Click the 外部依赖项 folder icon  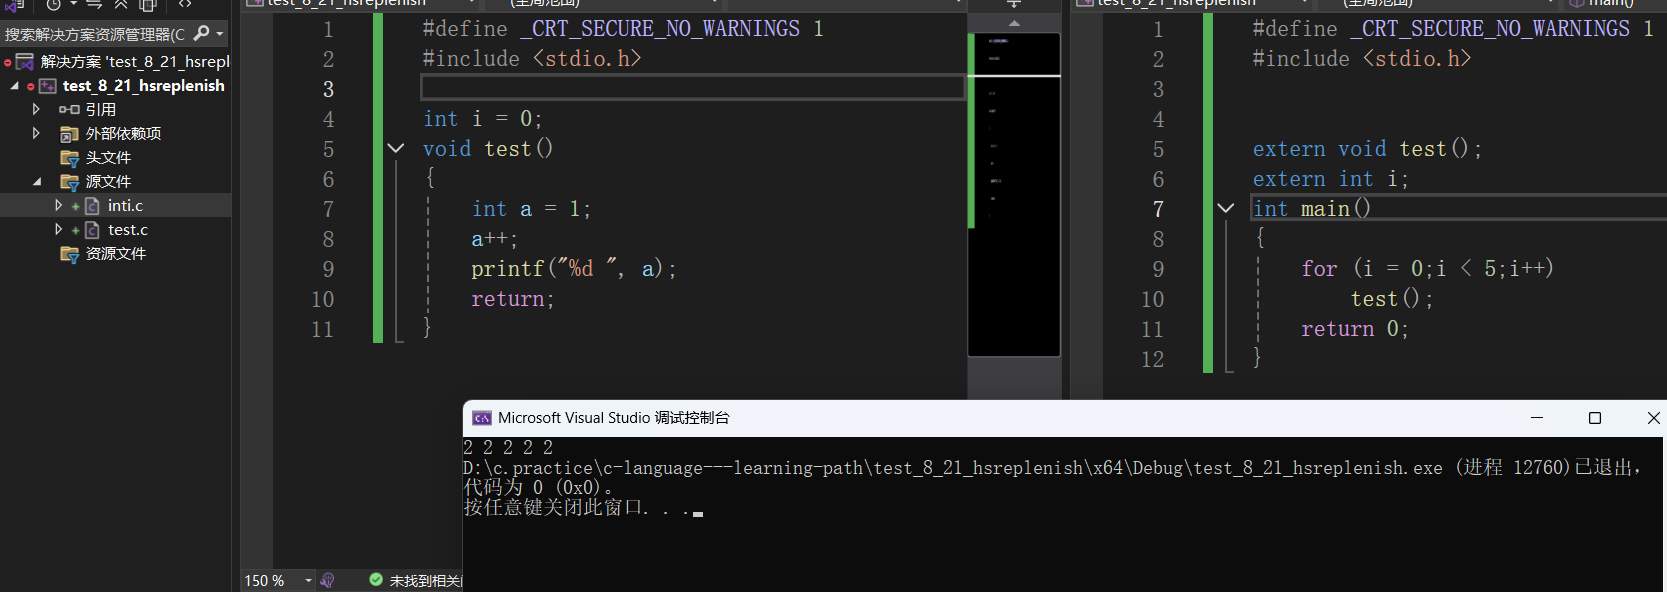click(69, 134)
